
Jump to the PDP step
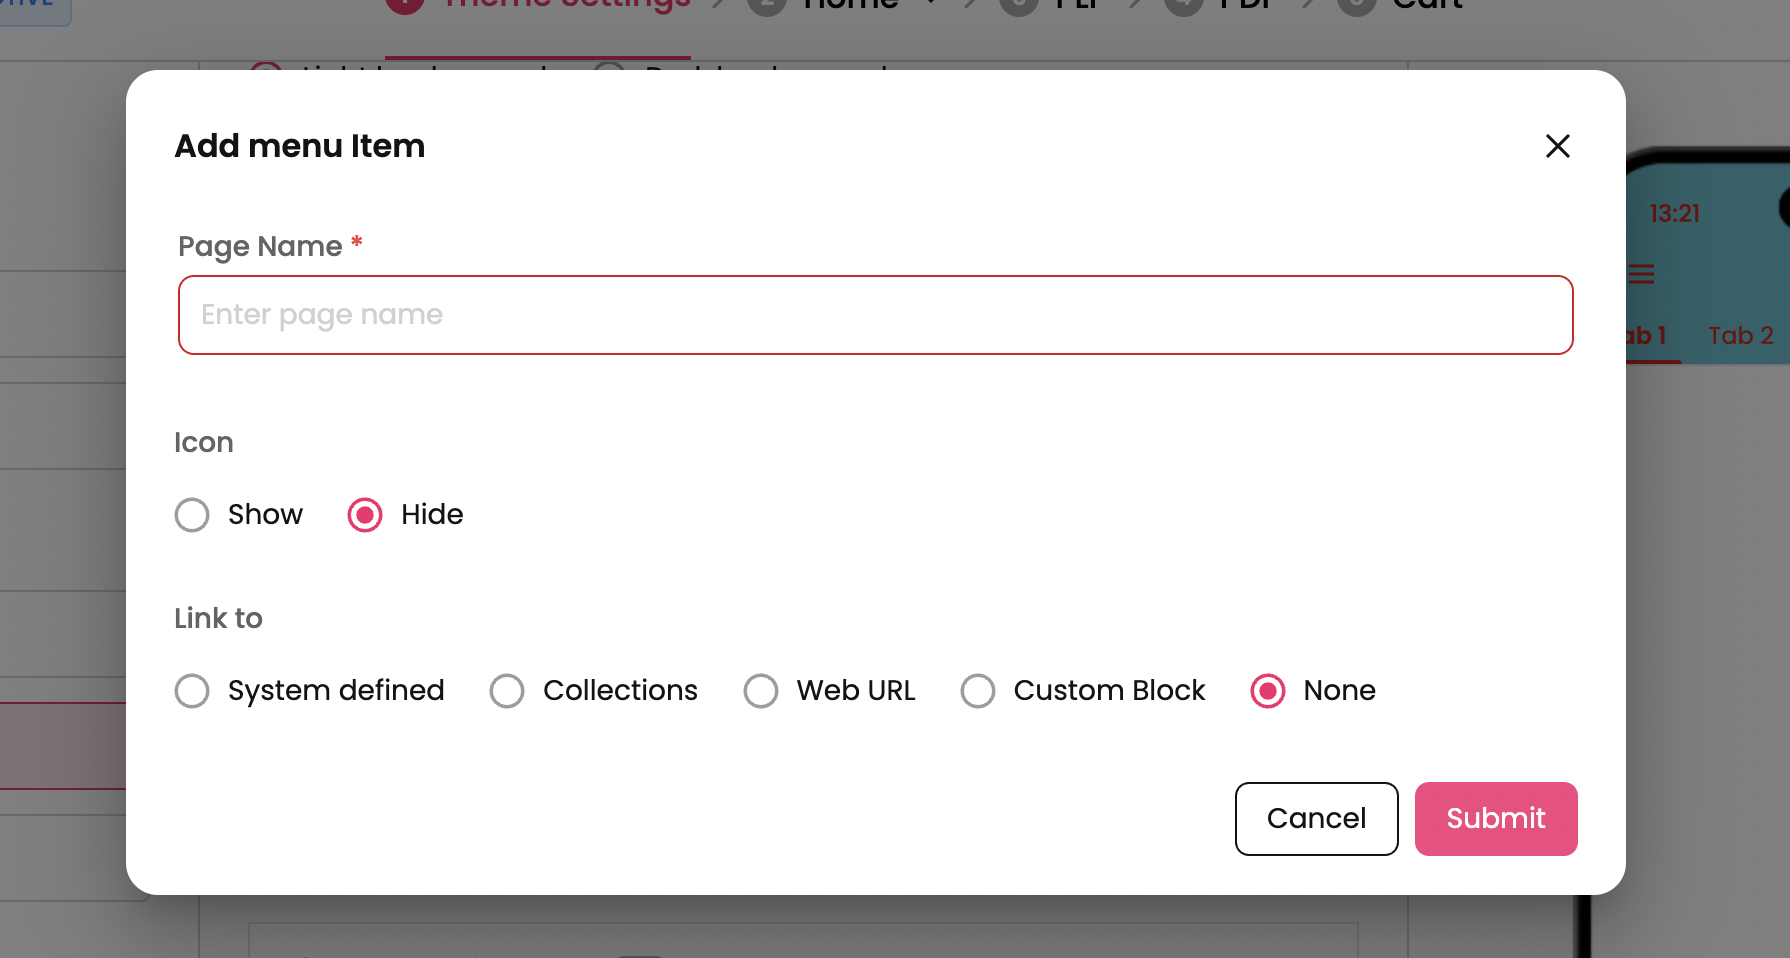(1244, 5)
